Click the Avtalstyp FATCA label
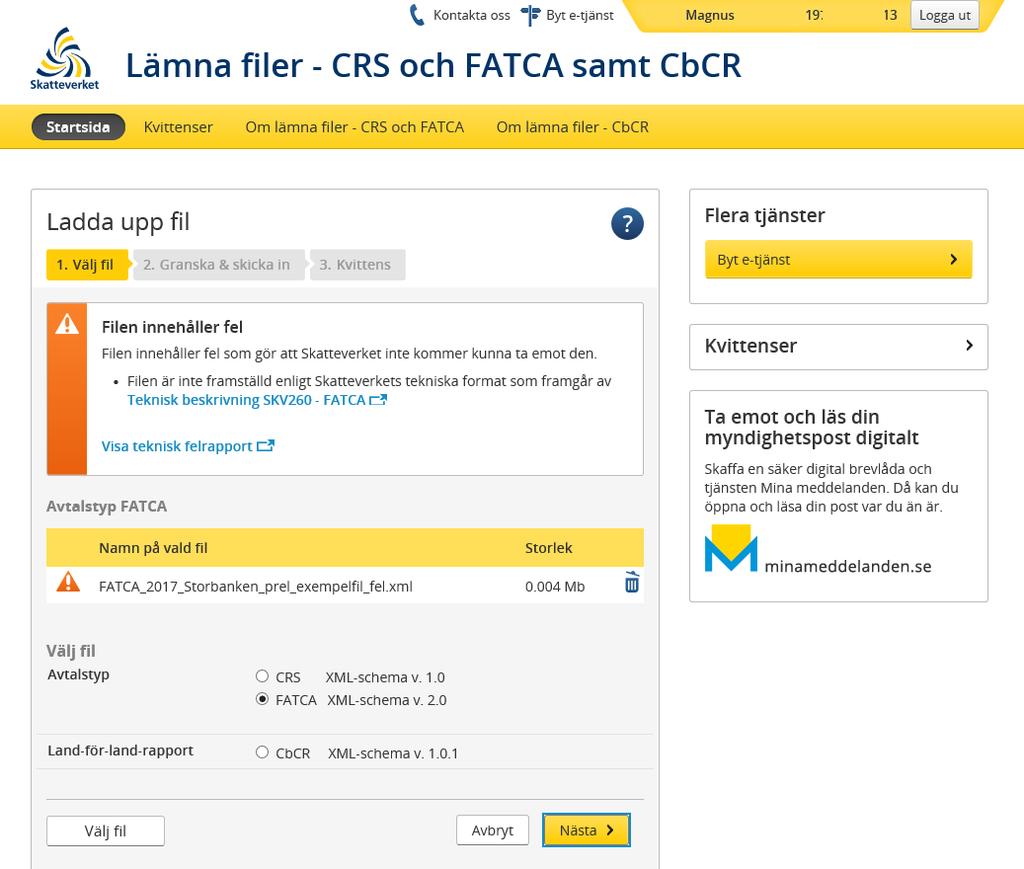The height and width of the screenshot is (869, 1024). (x=106, y=506)
